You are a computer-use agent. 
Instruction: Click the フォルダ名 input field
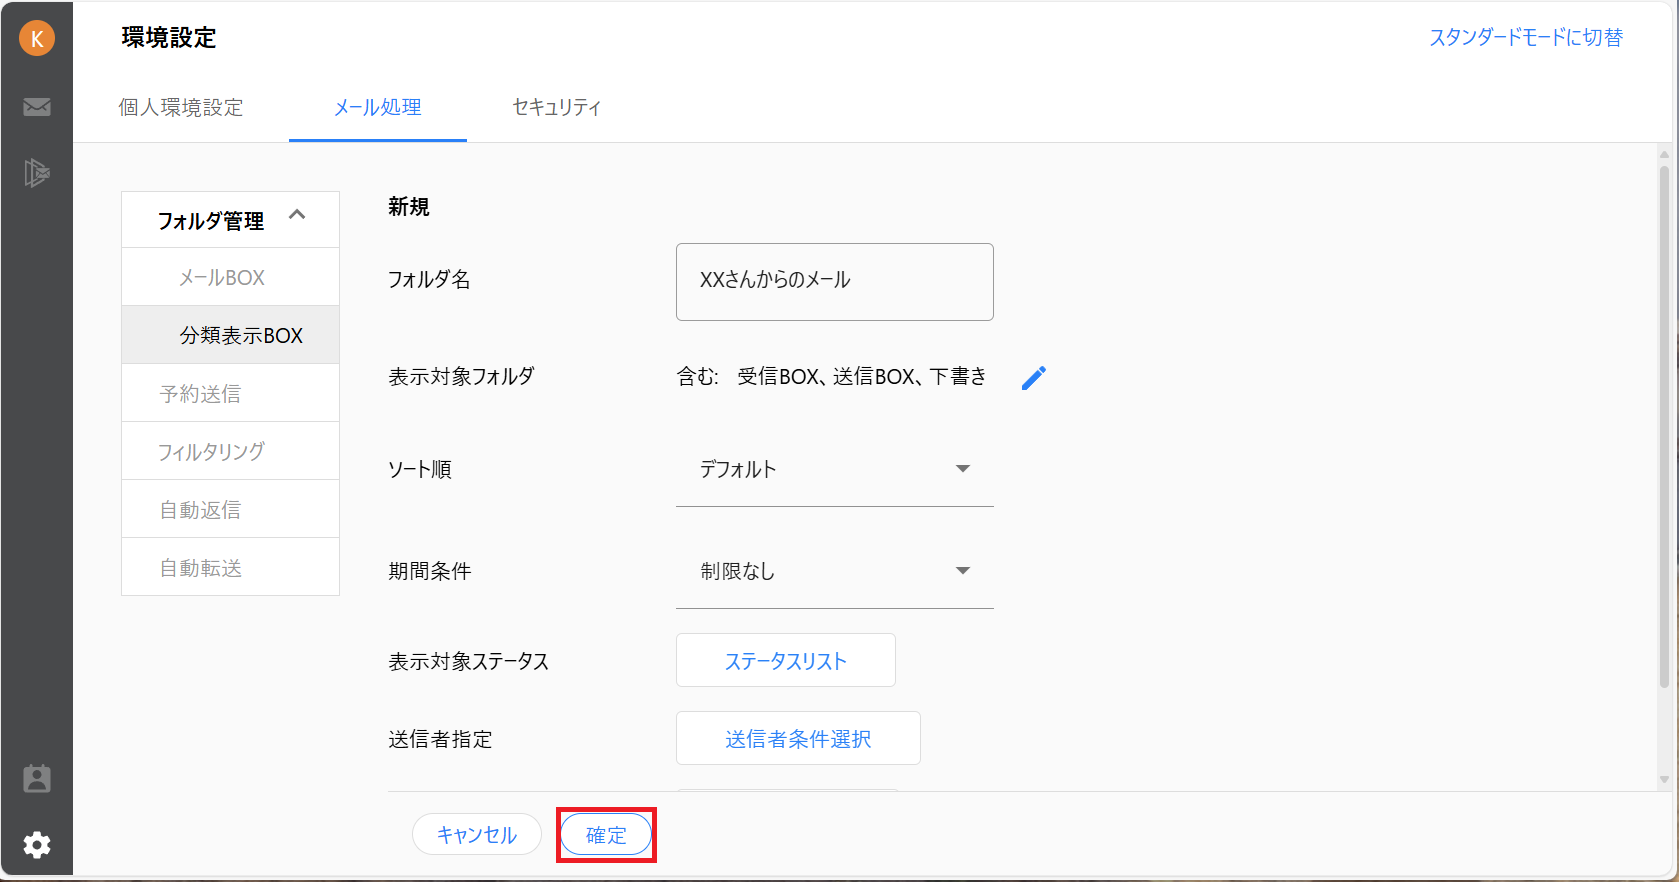point(835,282)
